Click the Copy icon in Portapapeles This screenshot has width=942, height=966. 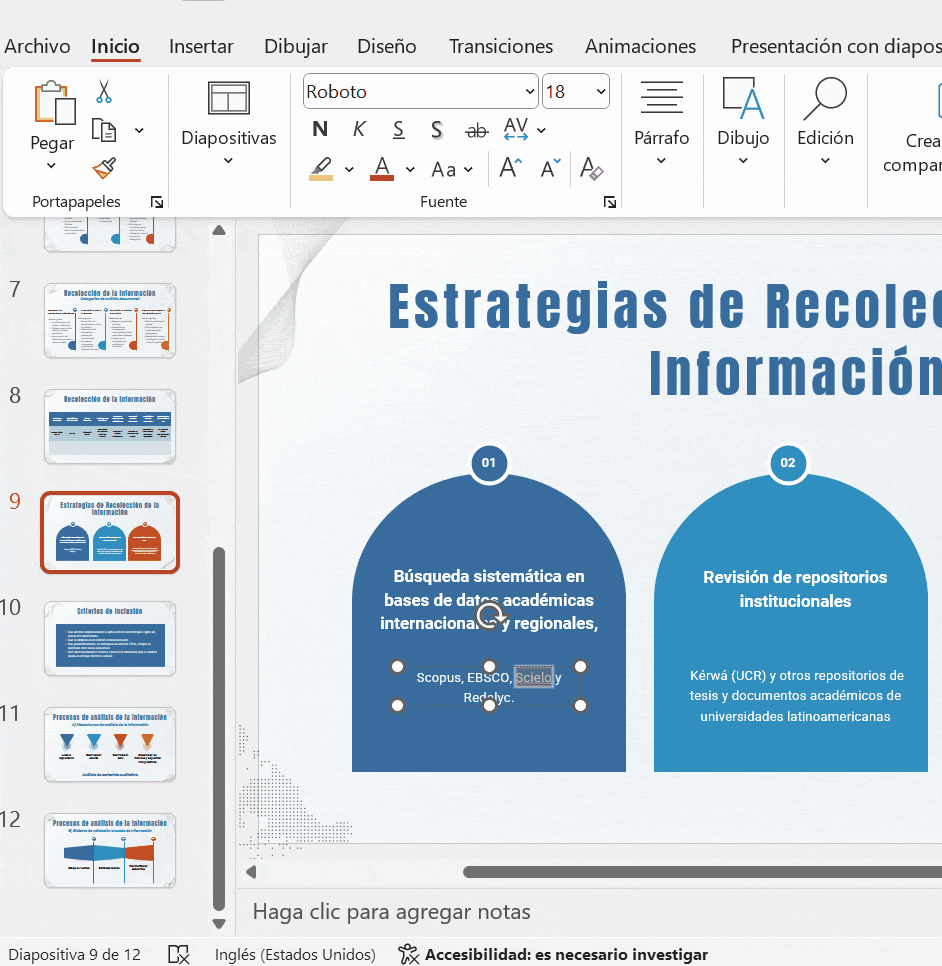[104, 130]
